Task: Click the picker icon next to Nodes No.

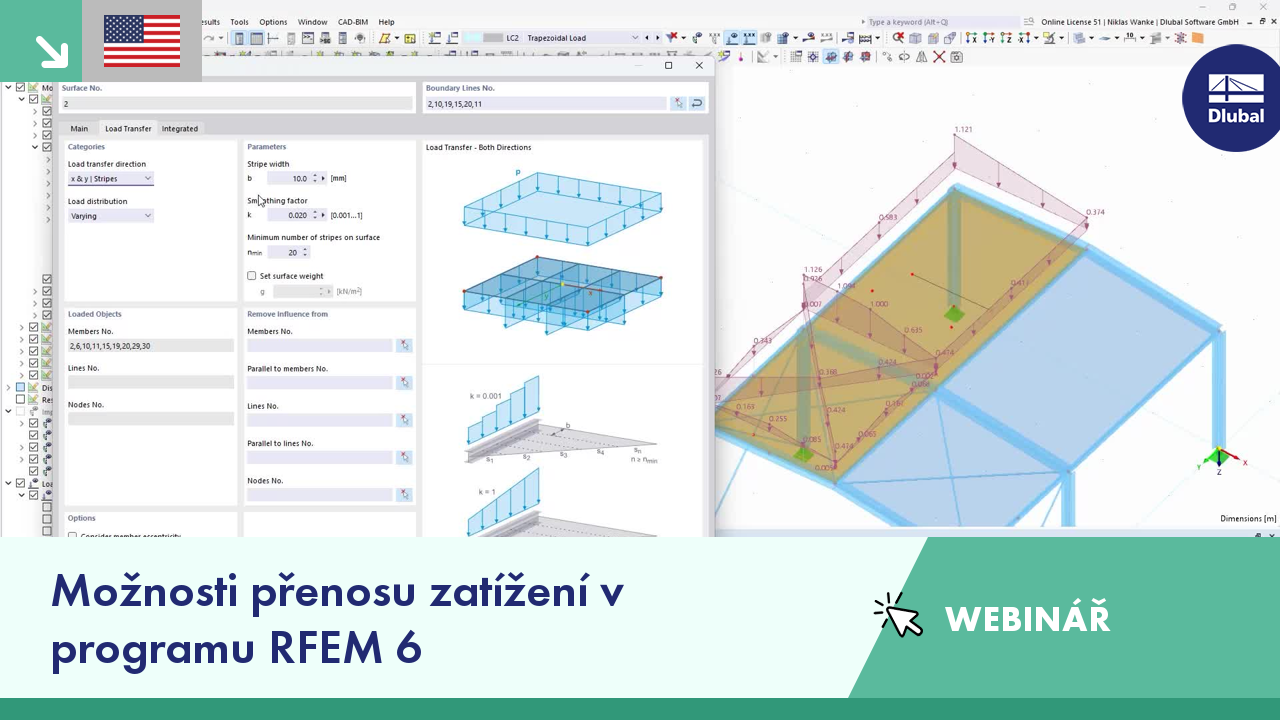Action: tap(405, 494)
